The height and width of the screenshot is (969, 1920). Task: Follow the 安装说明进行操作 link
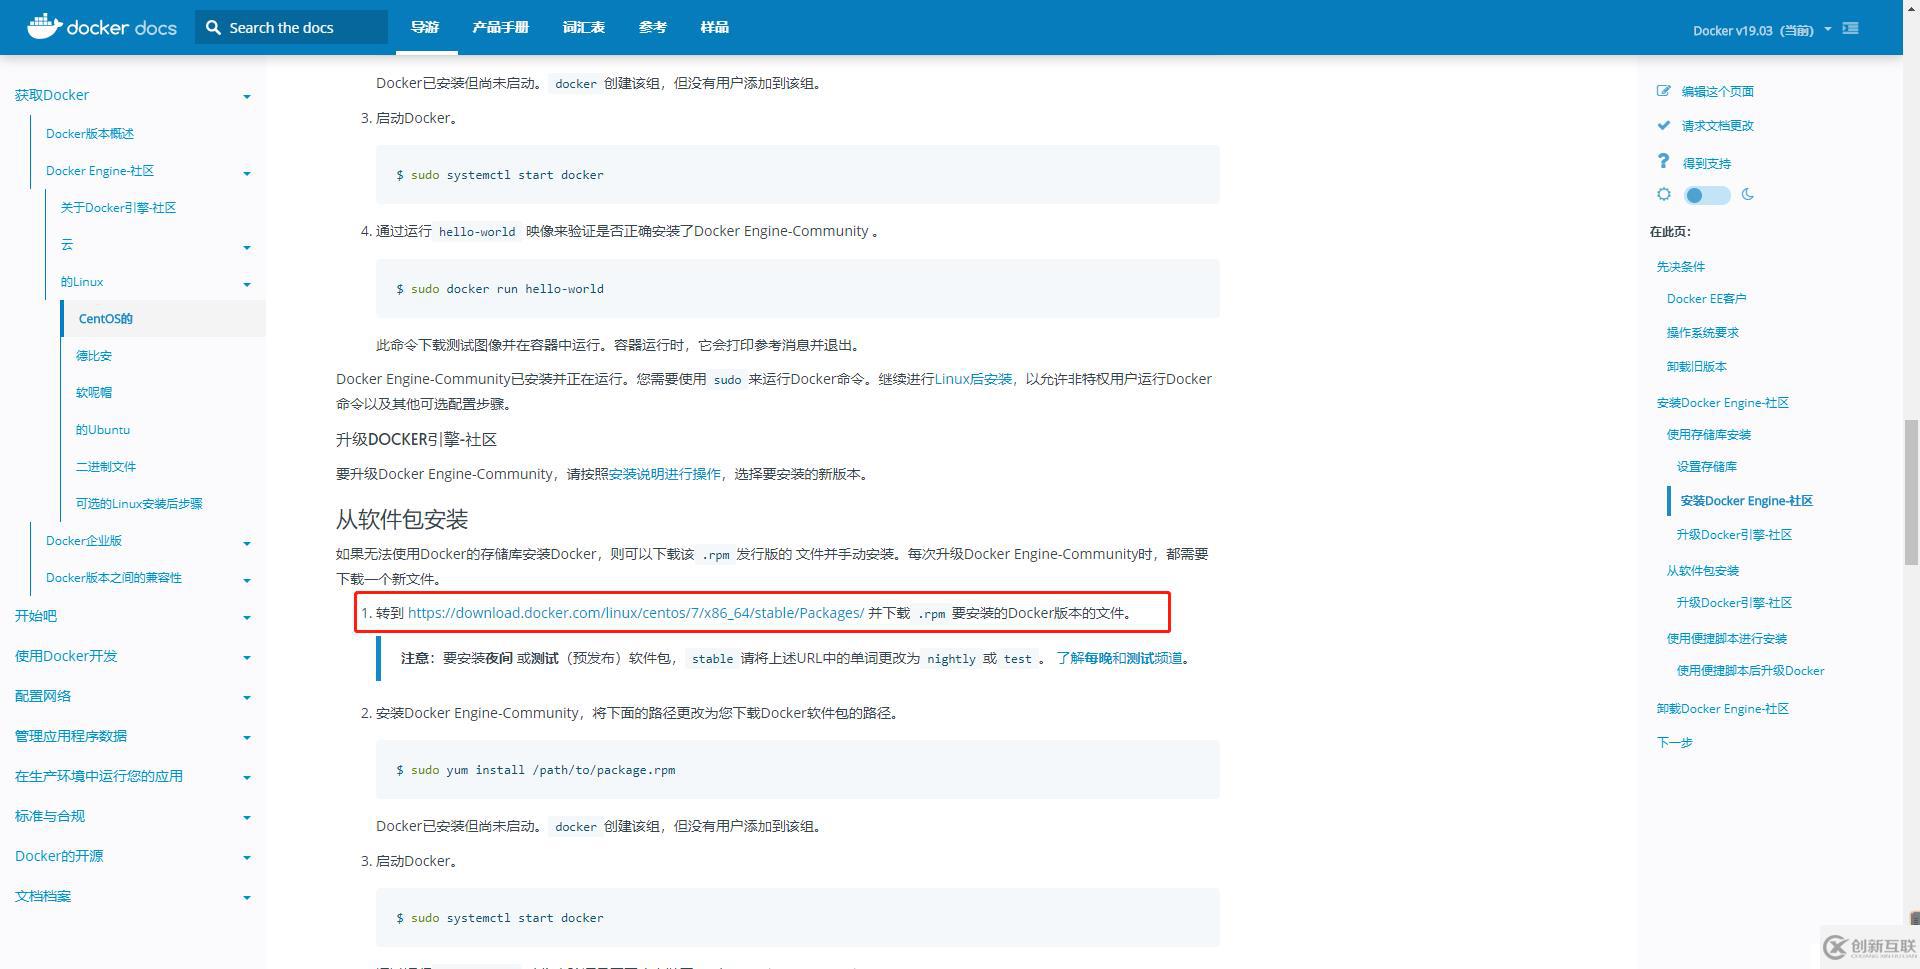pos(664,474)
